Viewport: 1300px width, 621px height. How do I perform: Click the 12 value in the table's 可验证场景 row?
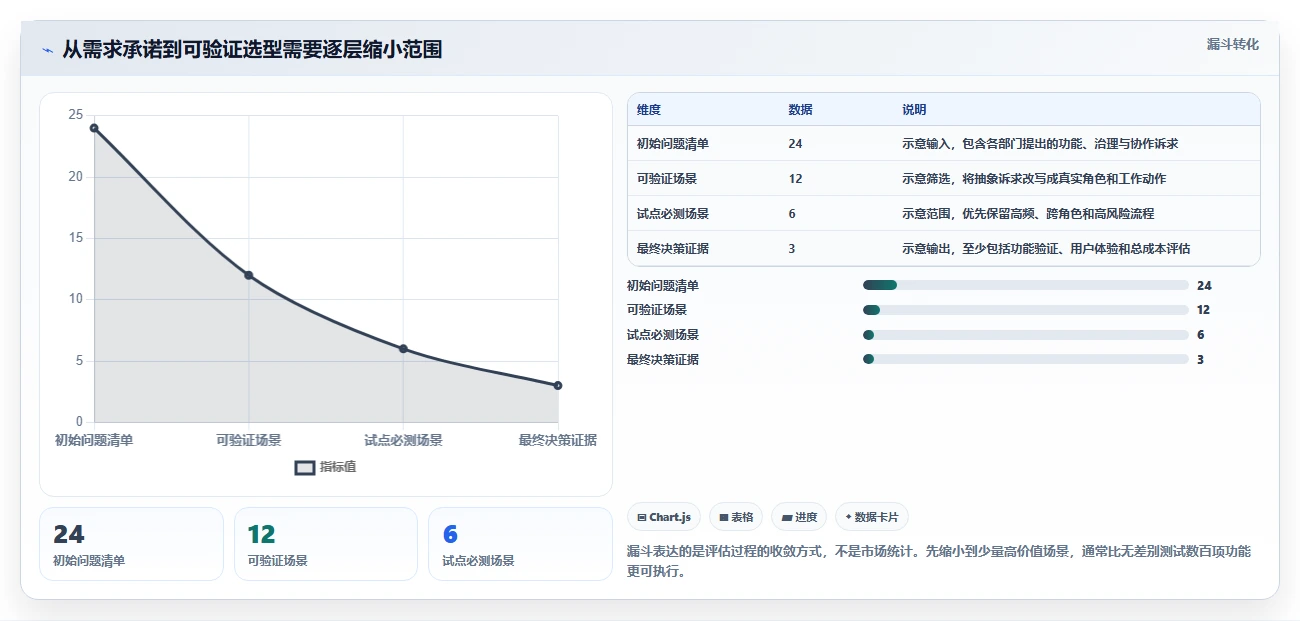795,179
